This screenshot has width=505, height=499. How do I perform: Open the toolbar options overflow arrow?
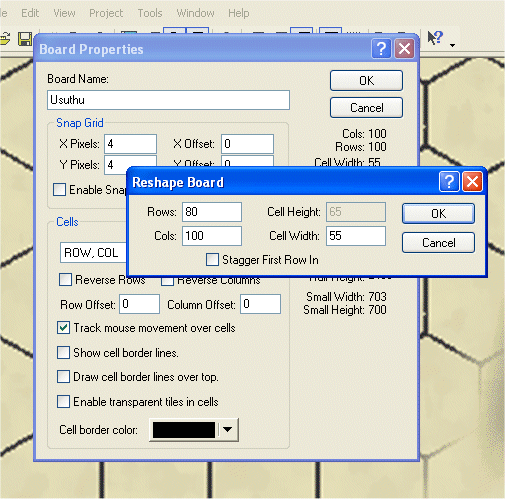[452, 45]
